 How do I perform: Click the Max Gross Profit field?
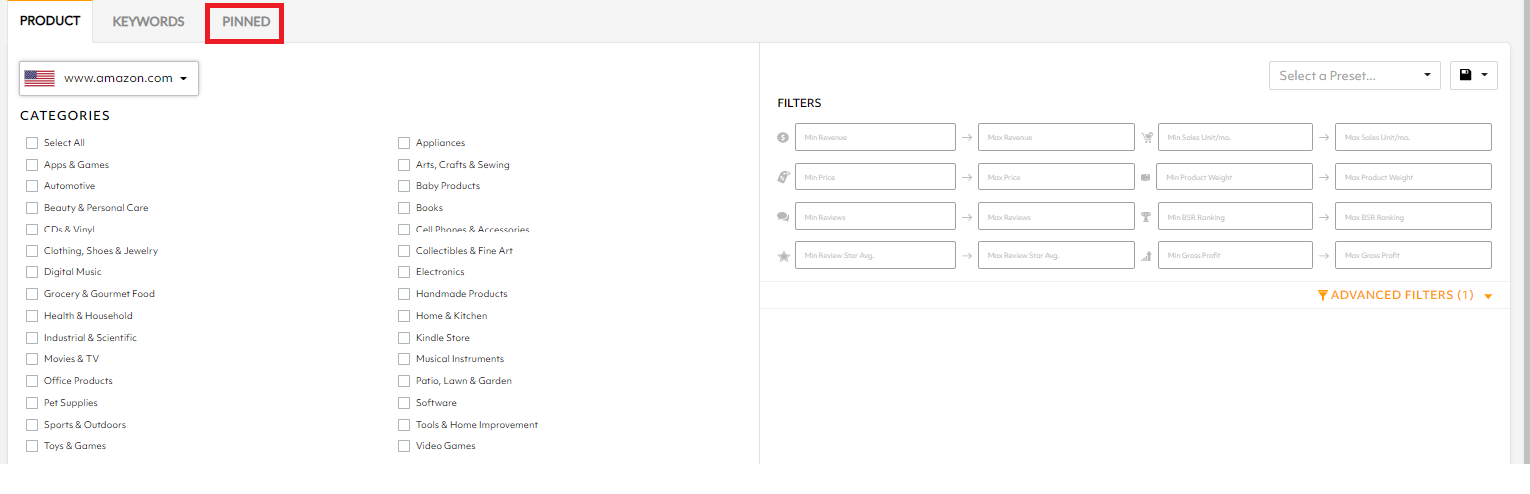click(1413, 256)
